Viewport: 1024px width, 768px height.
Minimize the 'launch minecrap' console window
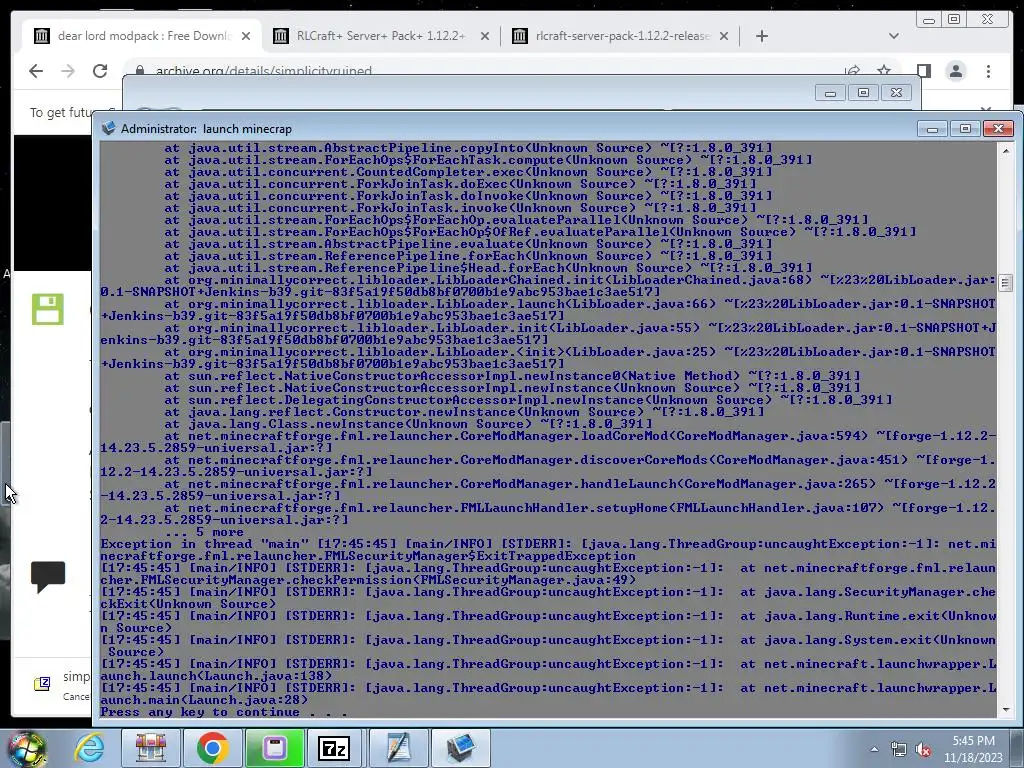point(932,129)
